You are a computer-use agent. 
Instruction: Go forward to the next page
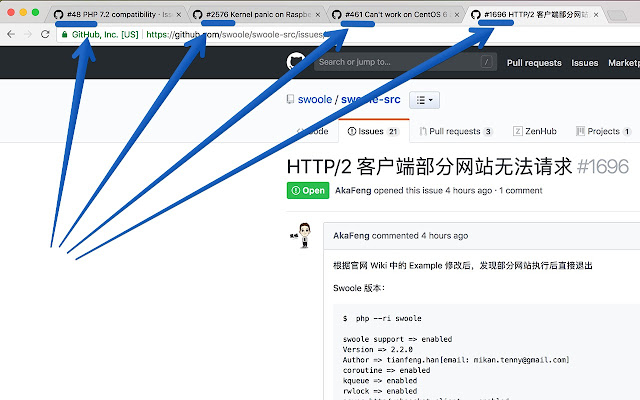click(x=28, y=34)
